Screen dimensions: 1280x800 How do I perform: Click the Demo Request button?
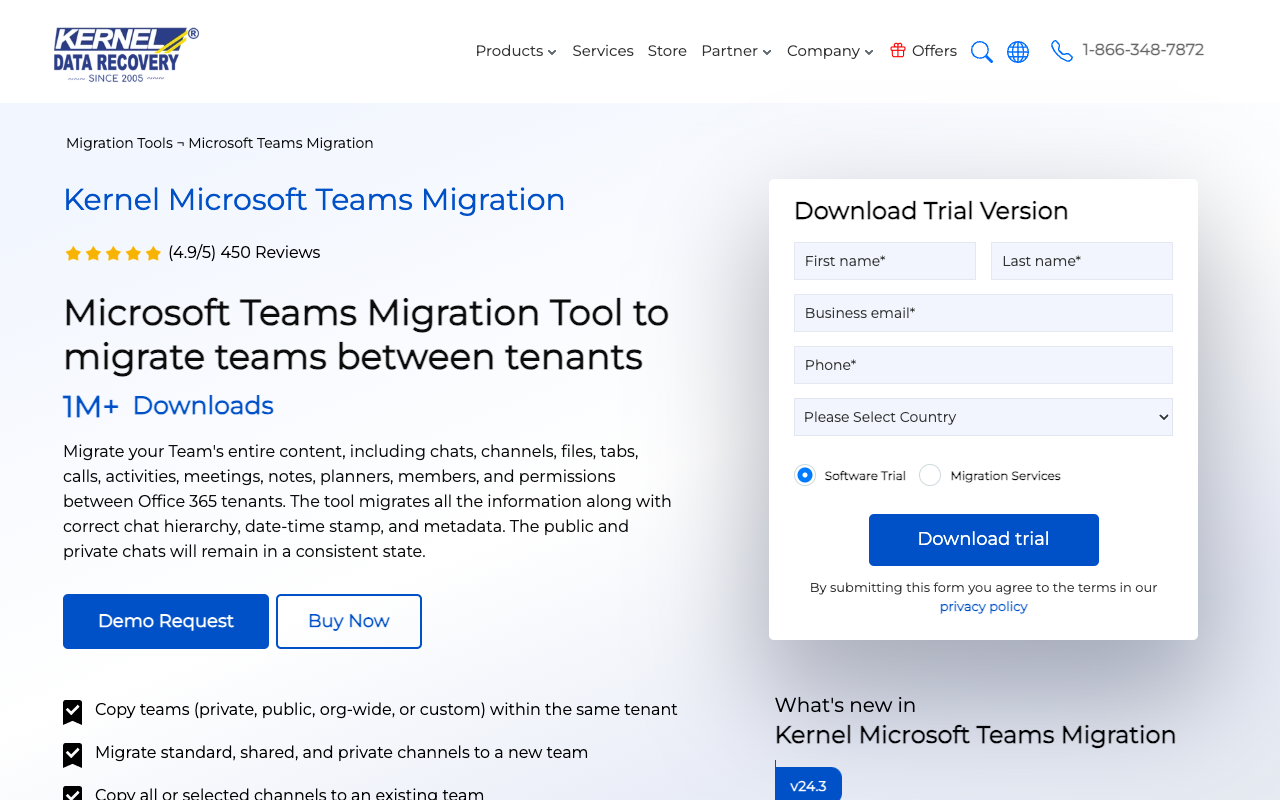click(x=166, y=621)
